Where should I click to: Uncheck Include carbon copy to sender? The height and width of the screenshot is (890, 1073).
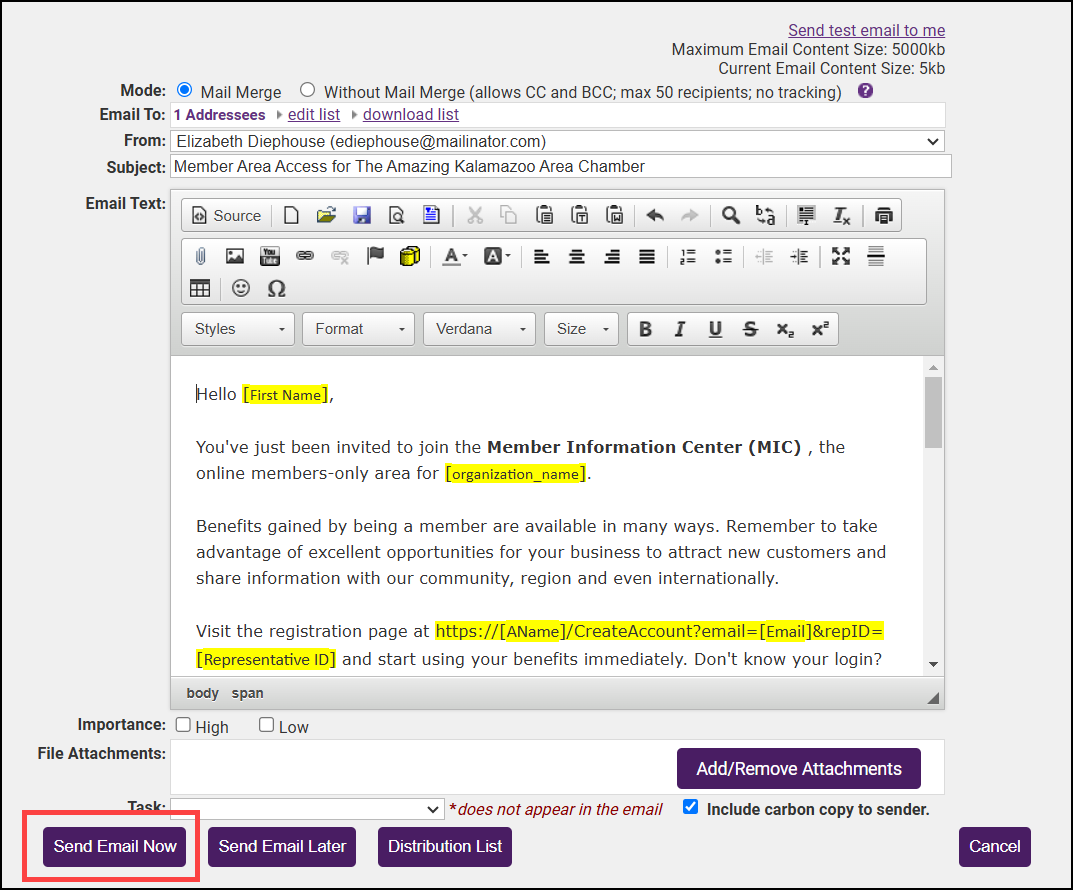pos(690,807)
